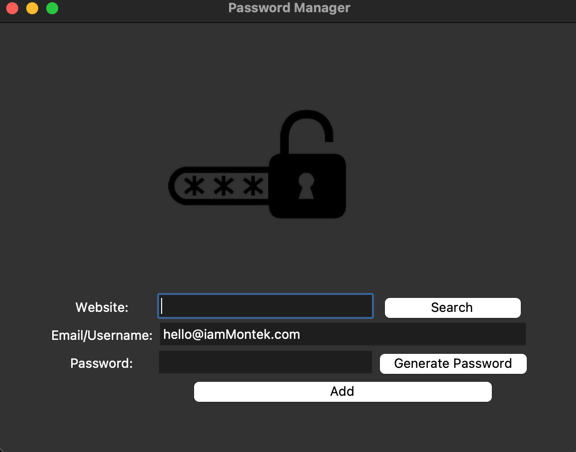Click the Website: label
This screenshot has width=576, height=452.
(102, 307)
